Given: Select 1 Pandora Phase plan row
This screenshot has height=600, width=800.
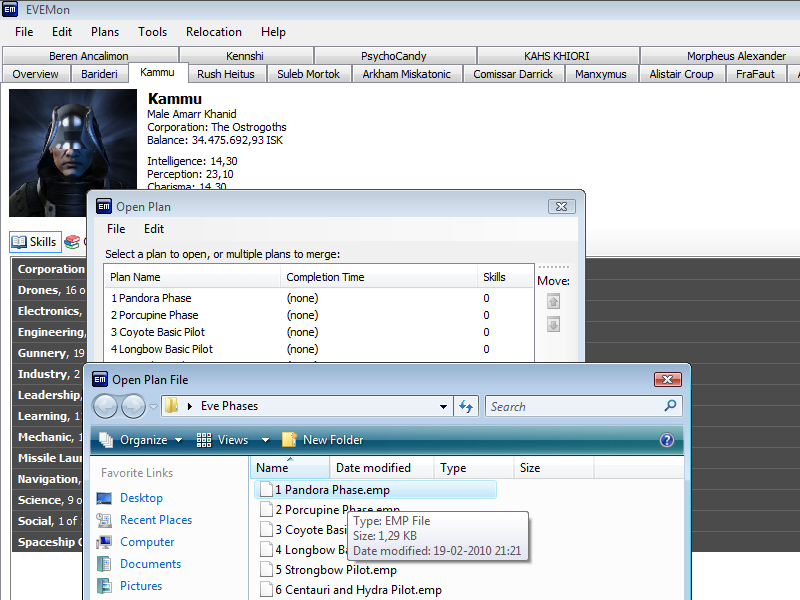Looking at the screenshot, I should coord(319,298).
